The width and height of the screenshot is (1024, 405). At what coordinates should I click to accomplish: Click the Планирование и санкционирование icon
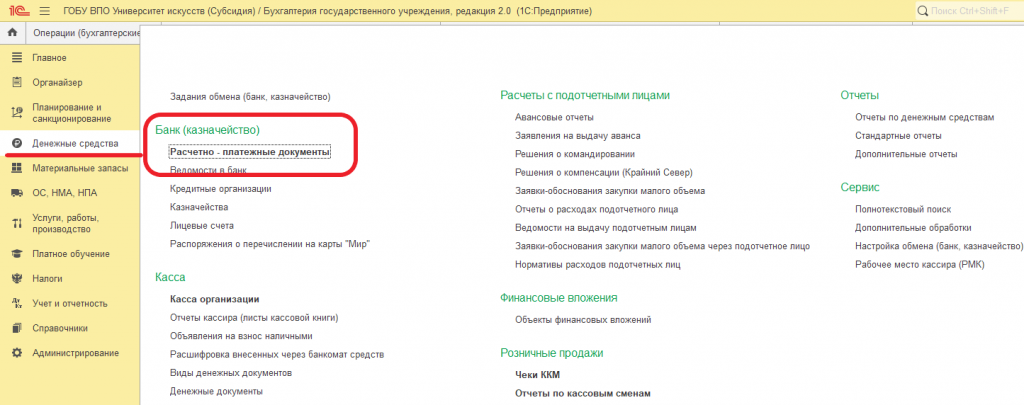pyautogui.click(x=18, y=113)
